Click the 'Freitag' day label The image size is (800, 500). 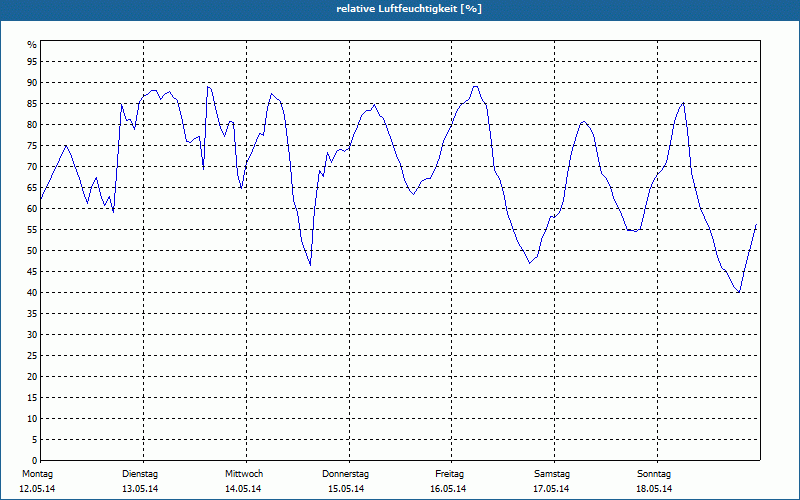(x=449, y=474)
